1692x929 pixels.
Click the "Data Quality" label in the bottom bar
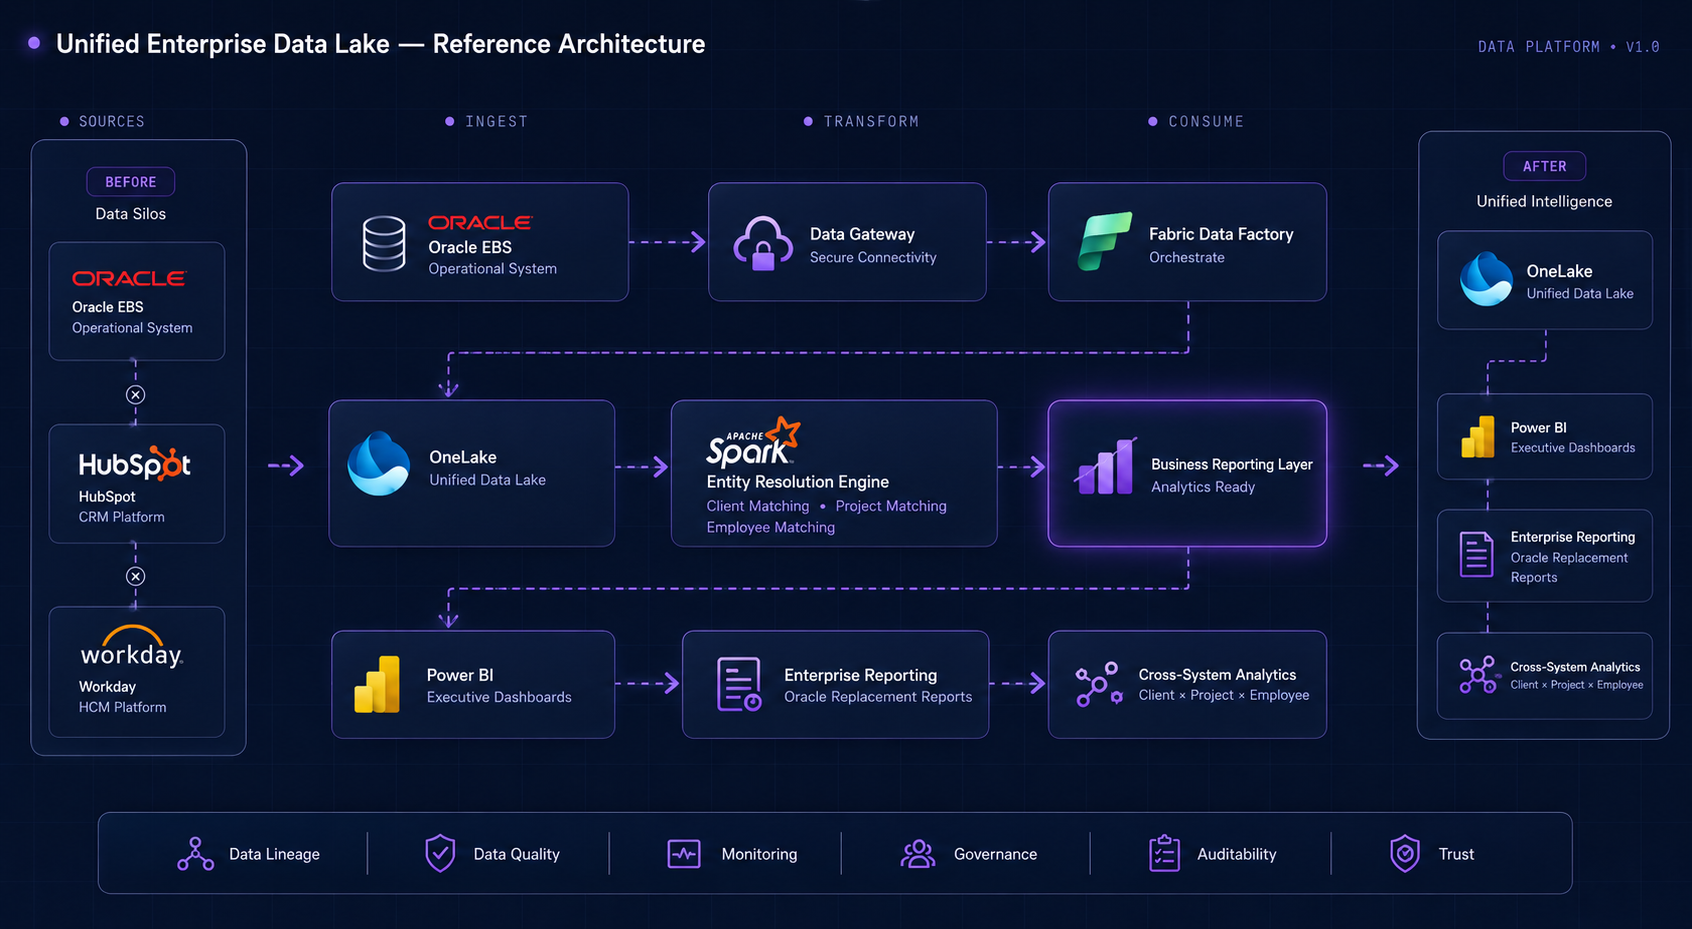[x=516, y=854]
